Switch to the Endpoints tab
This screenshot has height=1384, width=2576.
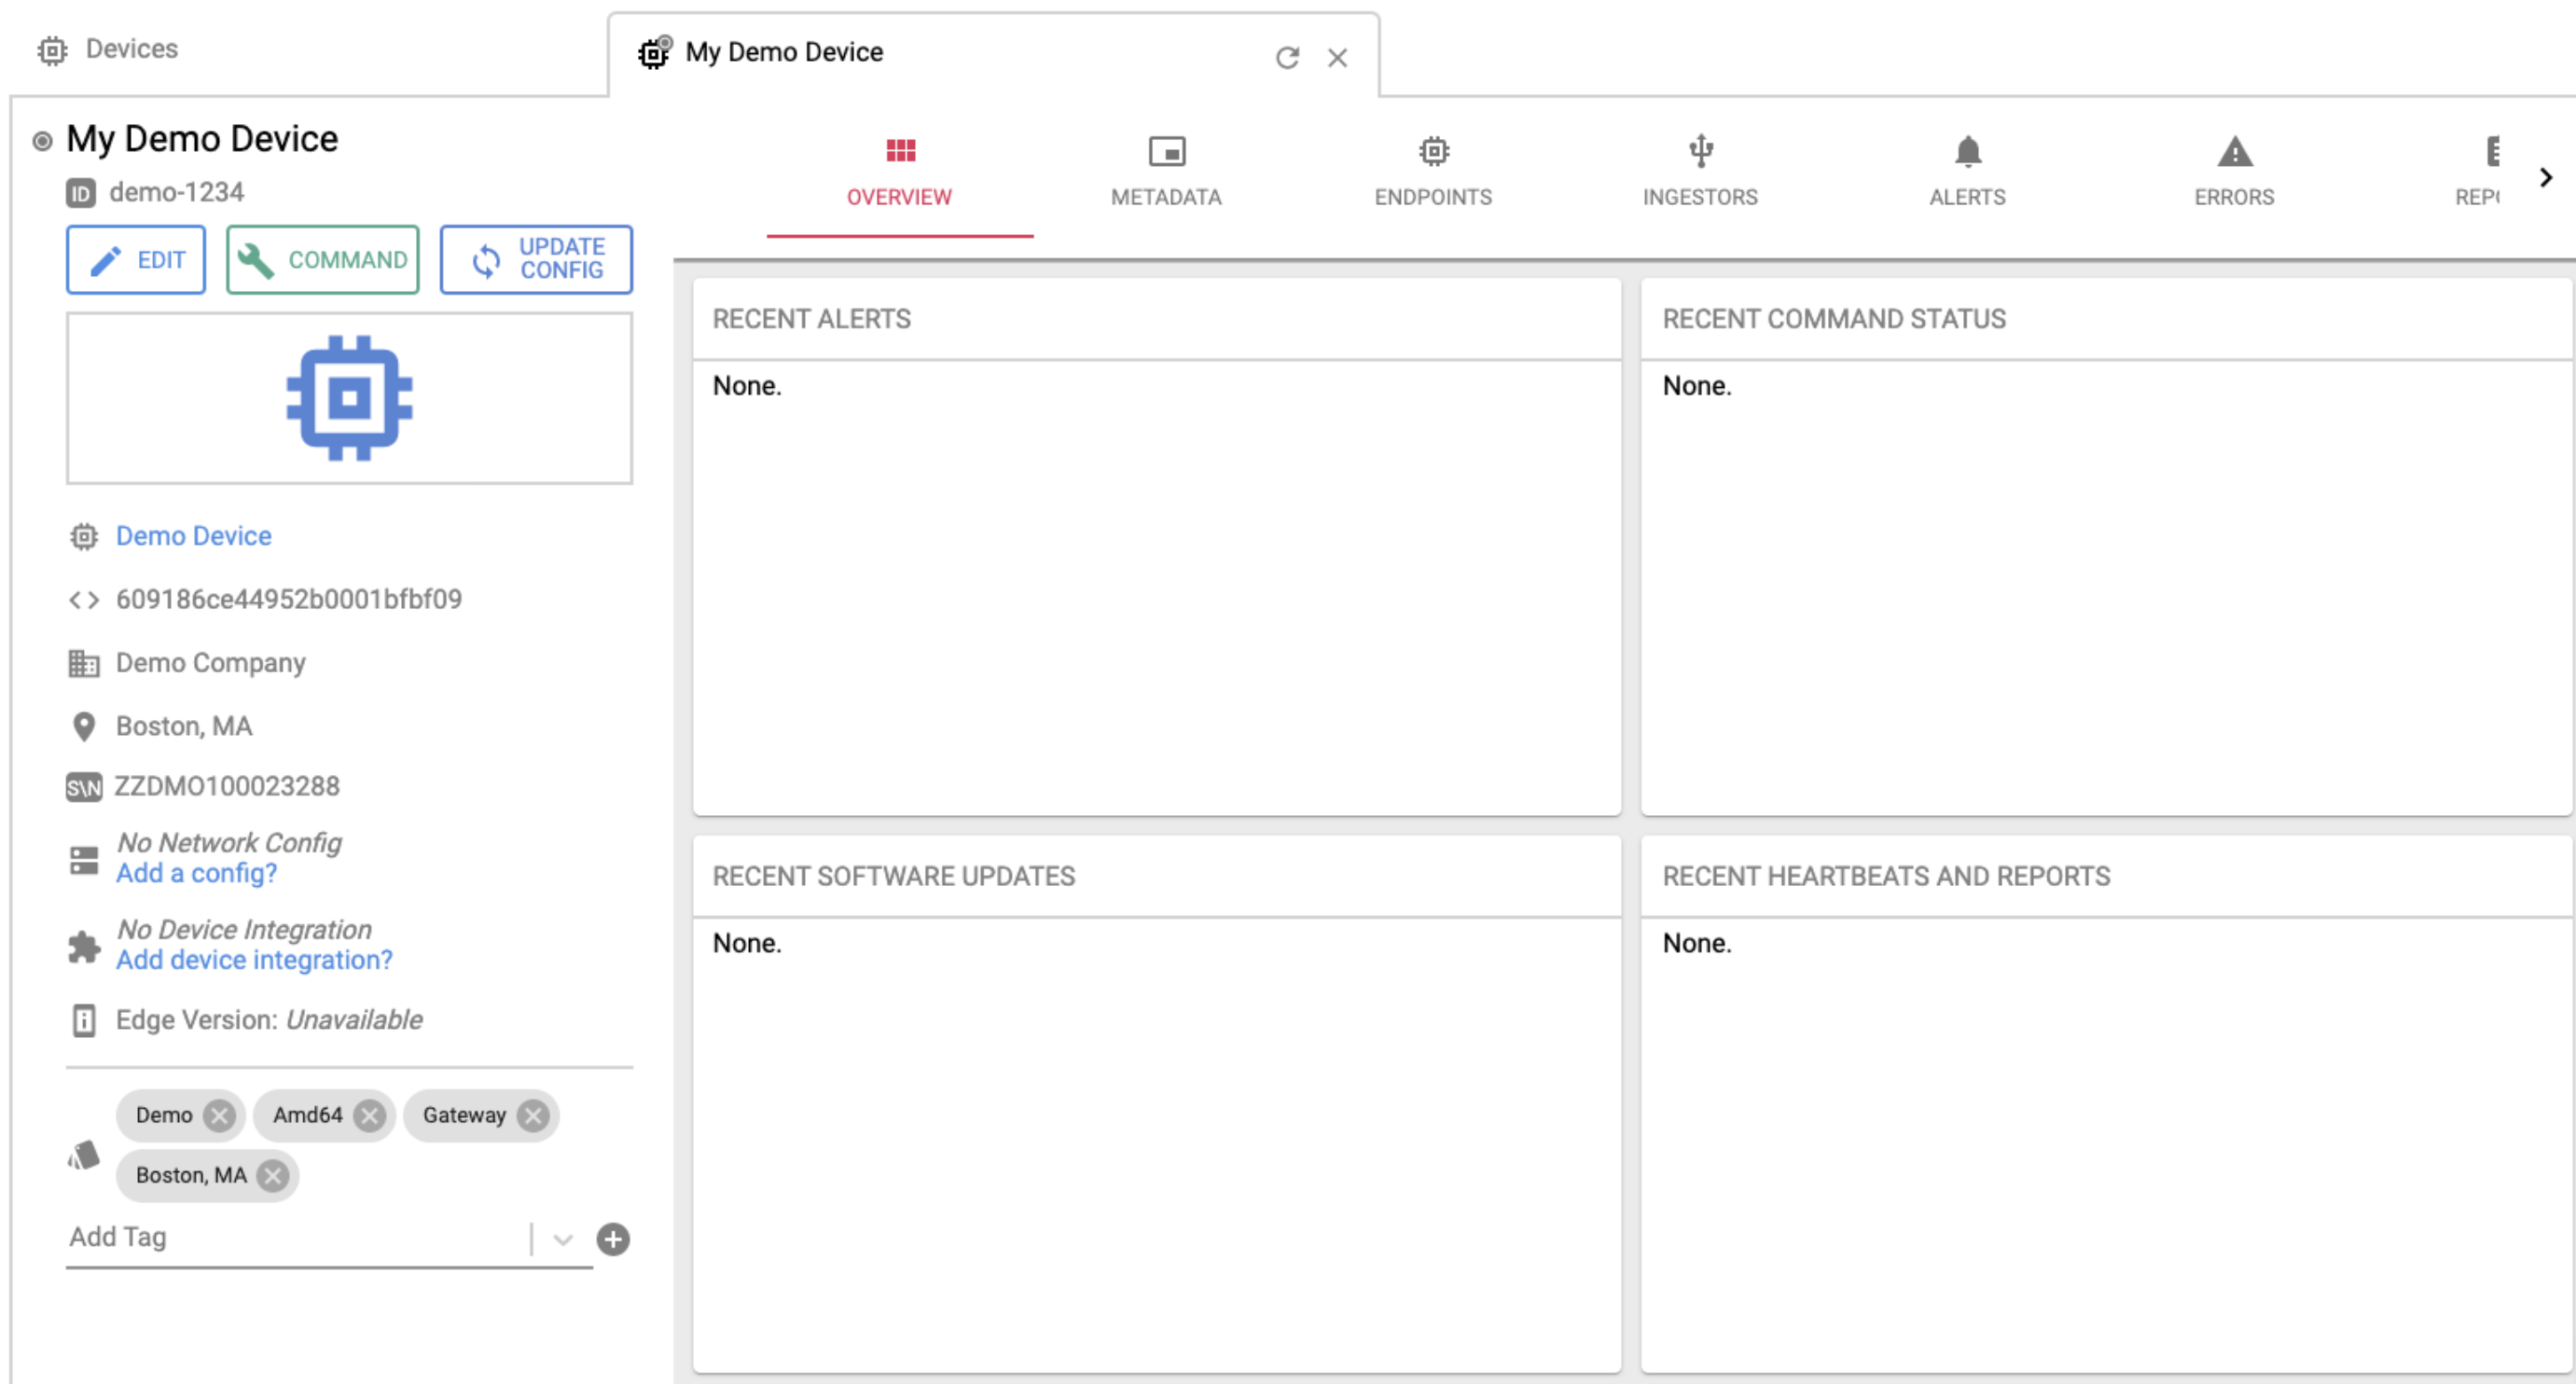pos(1432,171)
